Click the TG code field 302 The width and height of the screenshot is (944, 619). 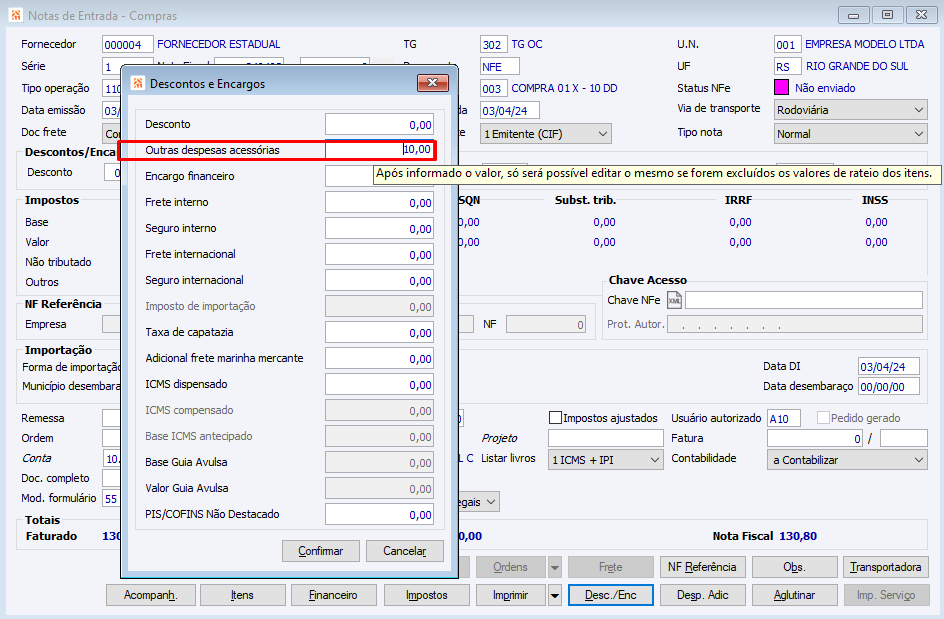(494, 45)
